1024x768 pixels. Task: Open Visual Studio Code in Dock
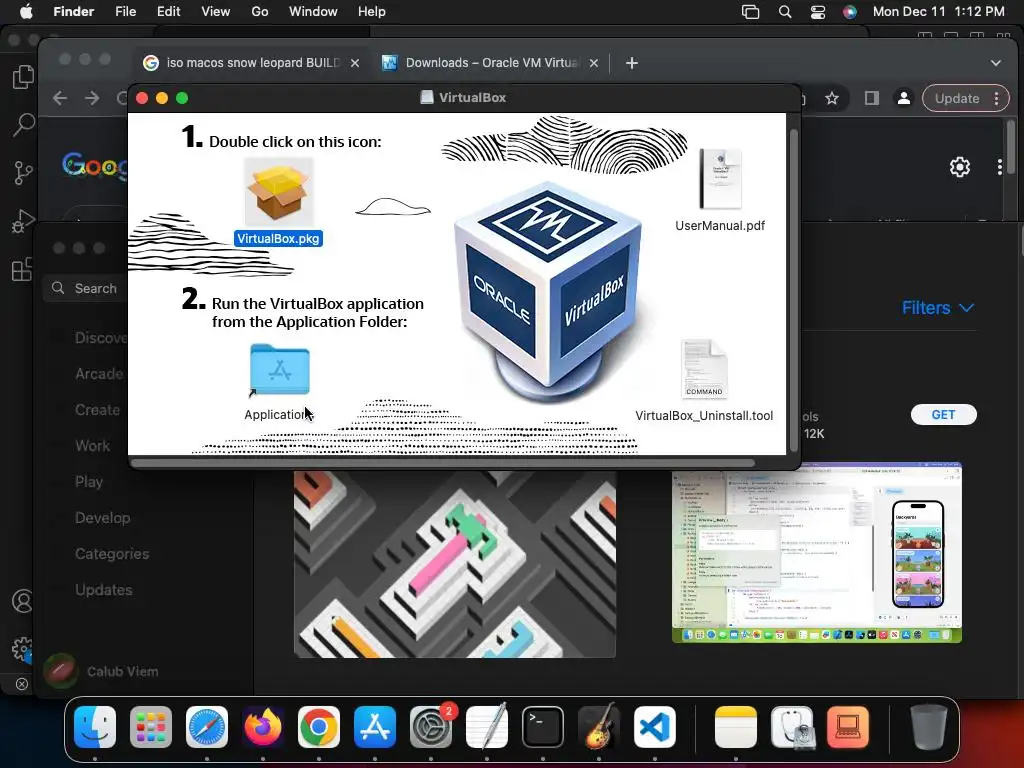[655, 727]
